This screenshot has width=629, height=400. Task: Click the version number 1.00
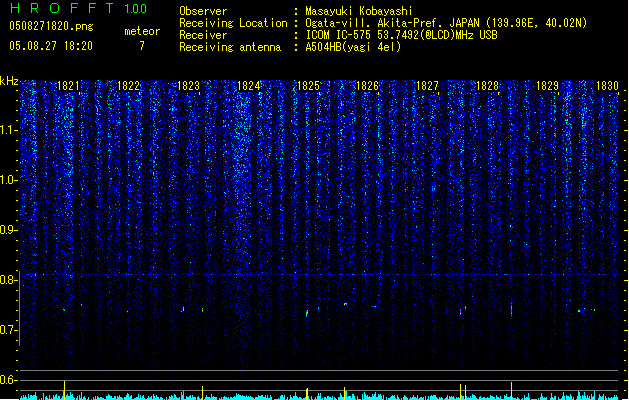click(x=136, y=9)
